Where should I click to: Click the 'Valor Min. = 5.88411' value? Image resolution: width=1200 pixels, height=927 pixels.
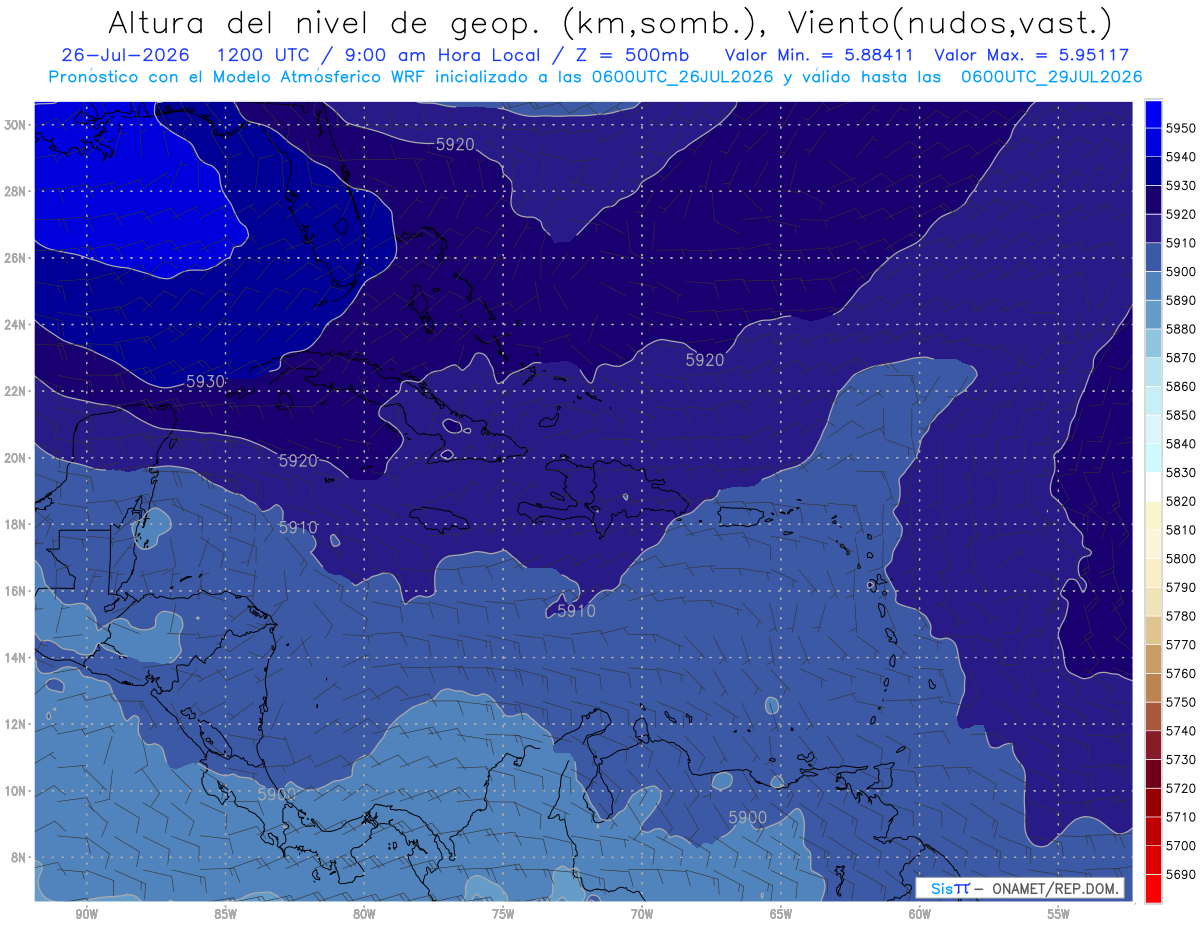click(820, 55)
